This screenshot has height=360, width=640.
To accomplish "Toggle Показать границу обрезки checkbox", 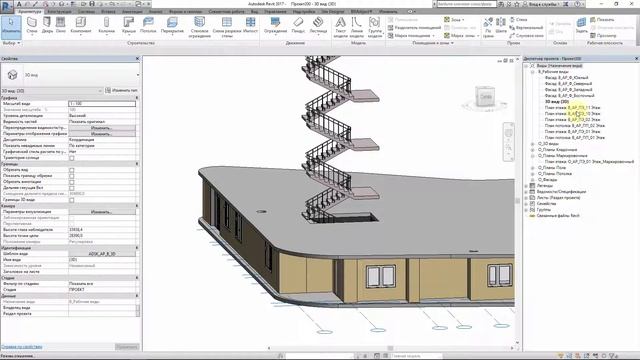I will pos(71,176).
